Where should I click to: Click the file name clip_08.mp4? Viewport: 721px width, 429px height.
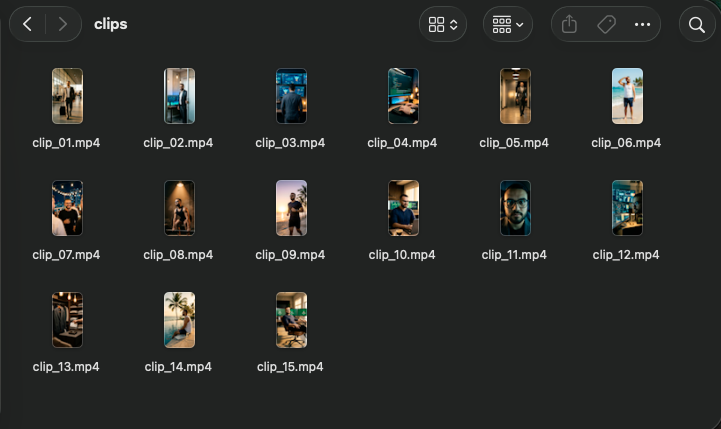178,255
